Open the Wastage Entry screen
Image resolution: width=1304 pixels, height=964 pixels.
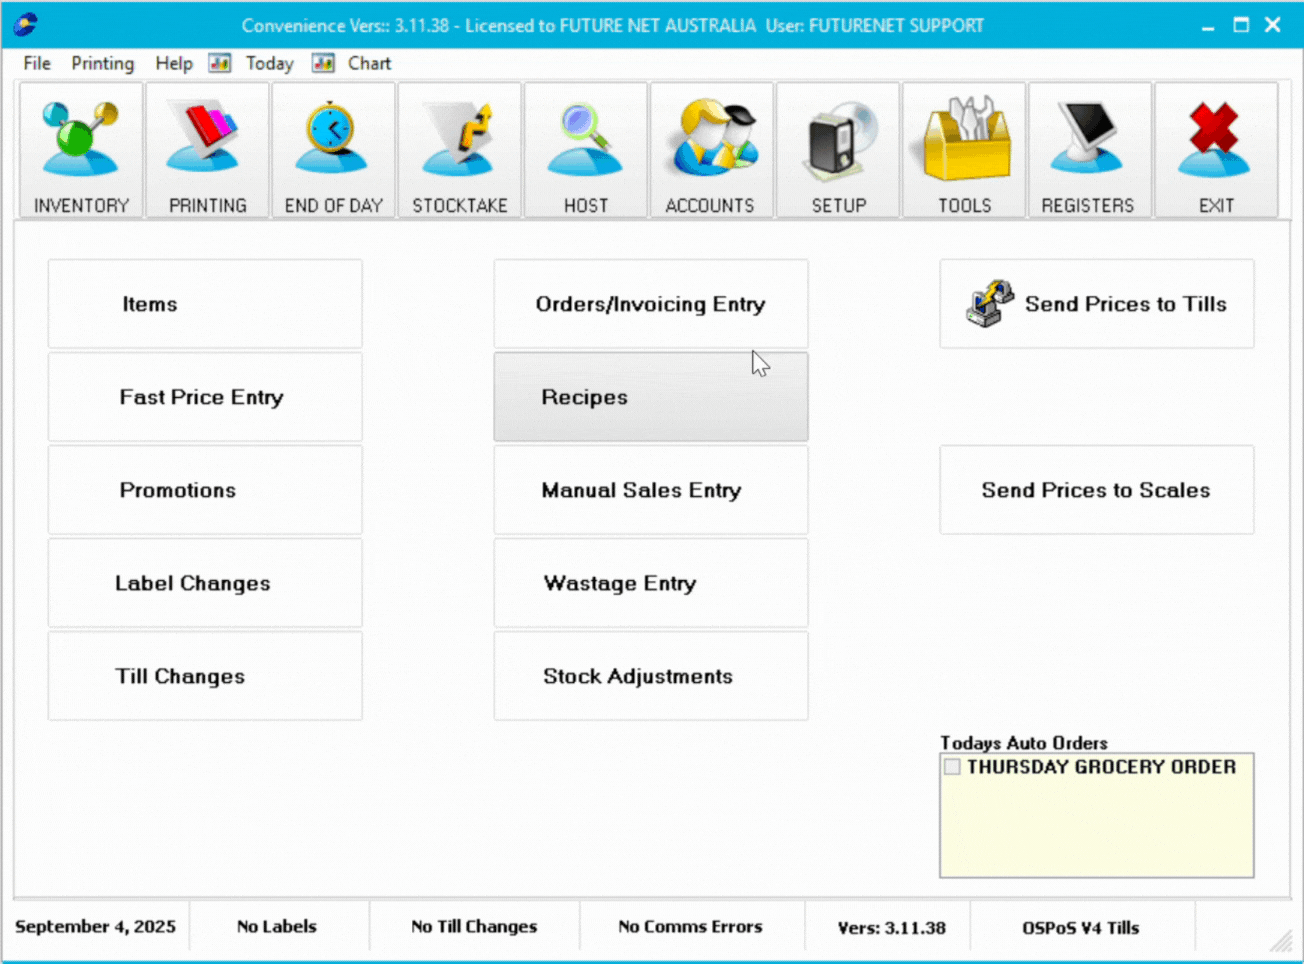[650, 583]
